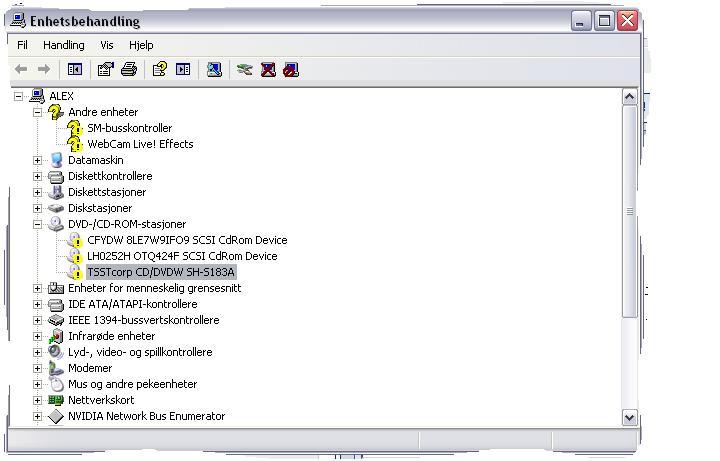The height and width of the screenshot is (461, 720).
Task: Click the Infrarøde enheter icon
Action: point(56,336)
